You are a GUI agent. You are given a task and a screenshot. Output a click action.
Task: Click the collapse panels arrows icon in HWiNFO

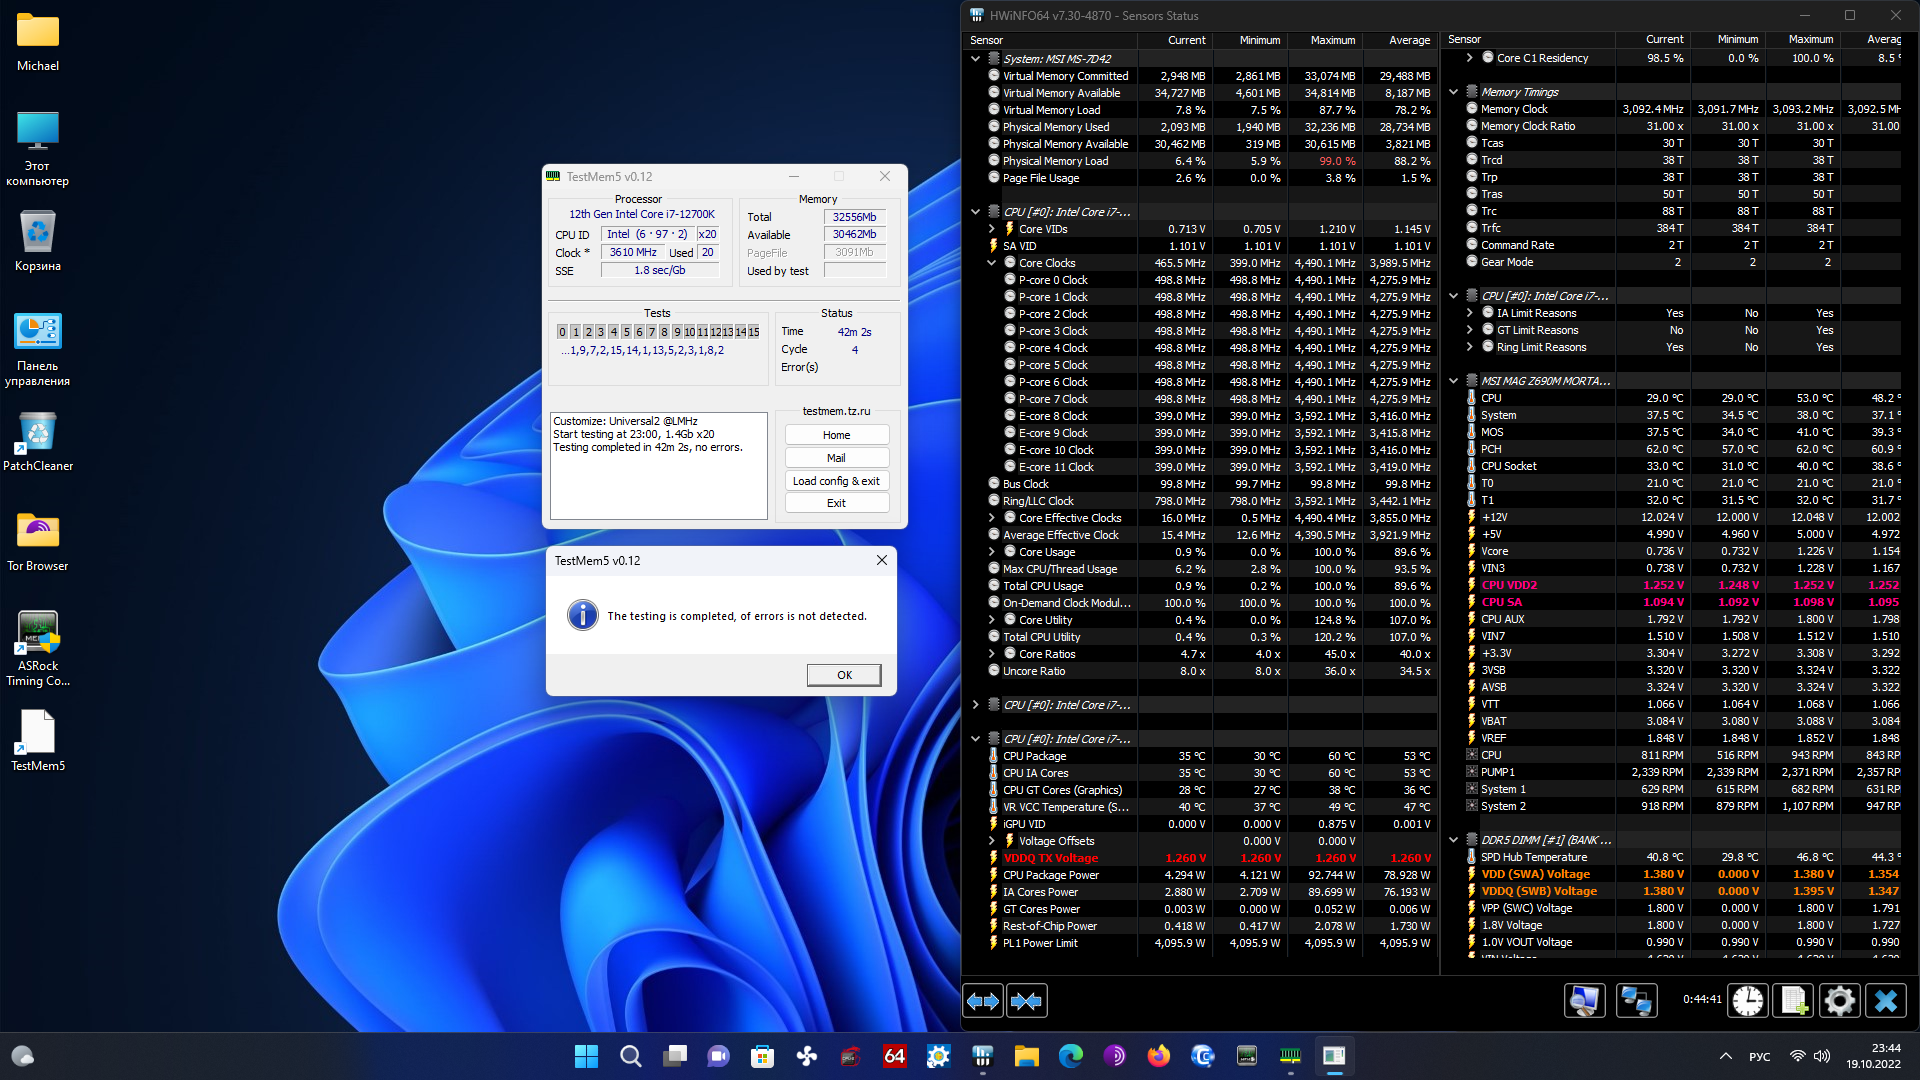pos(1027,1001)
